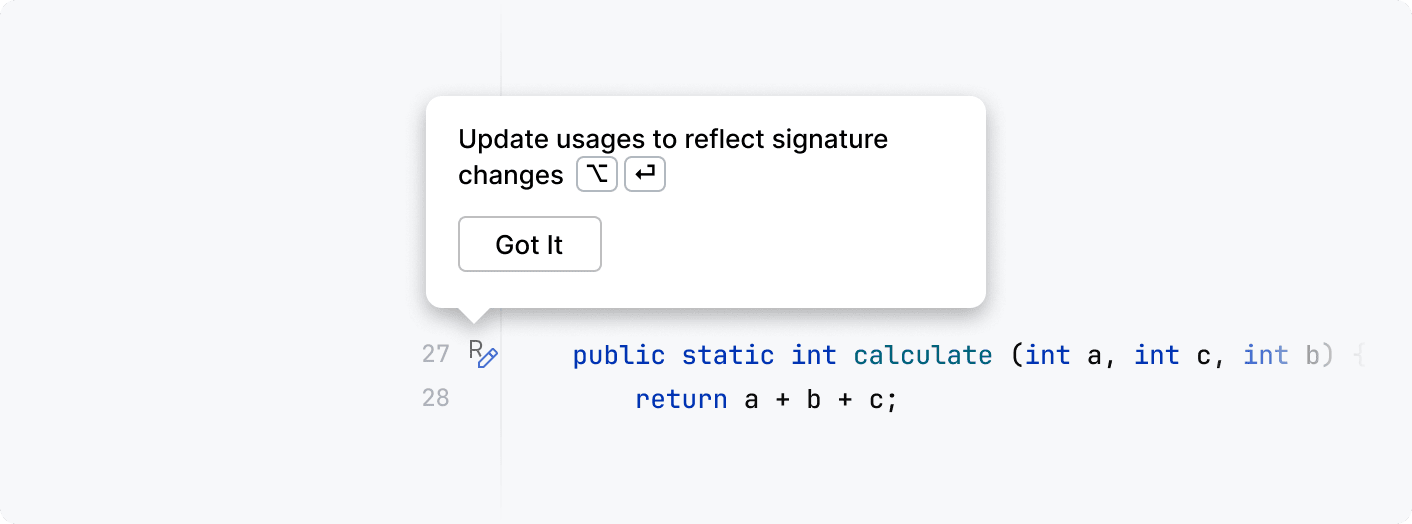Click the Option key shortcut icon
Screen dimensions: 1412x524
tap(597, 175)
